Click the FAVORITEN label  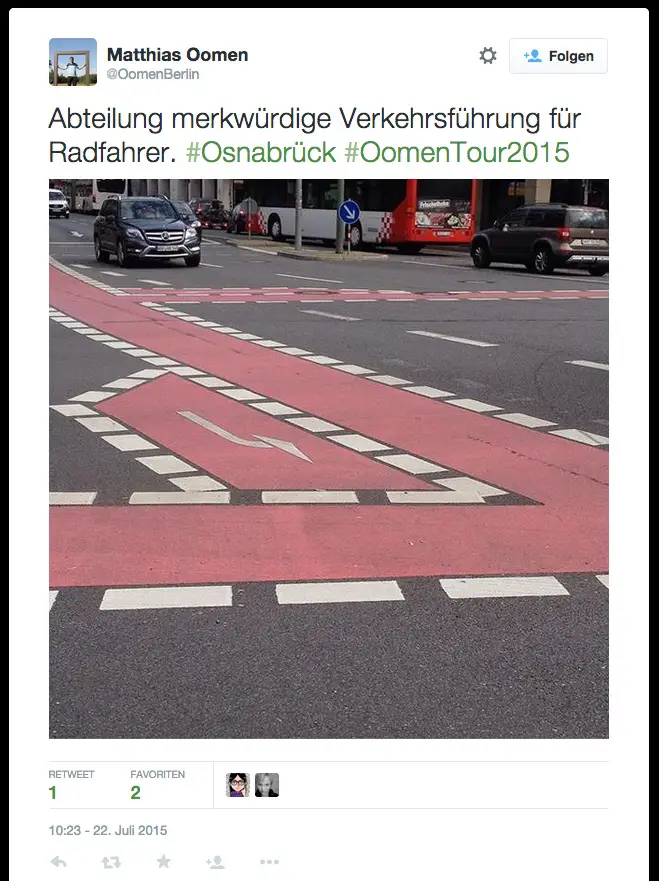[x=157, y=774]
